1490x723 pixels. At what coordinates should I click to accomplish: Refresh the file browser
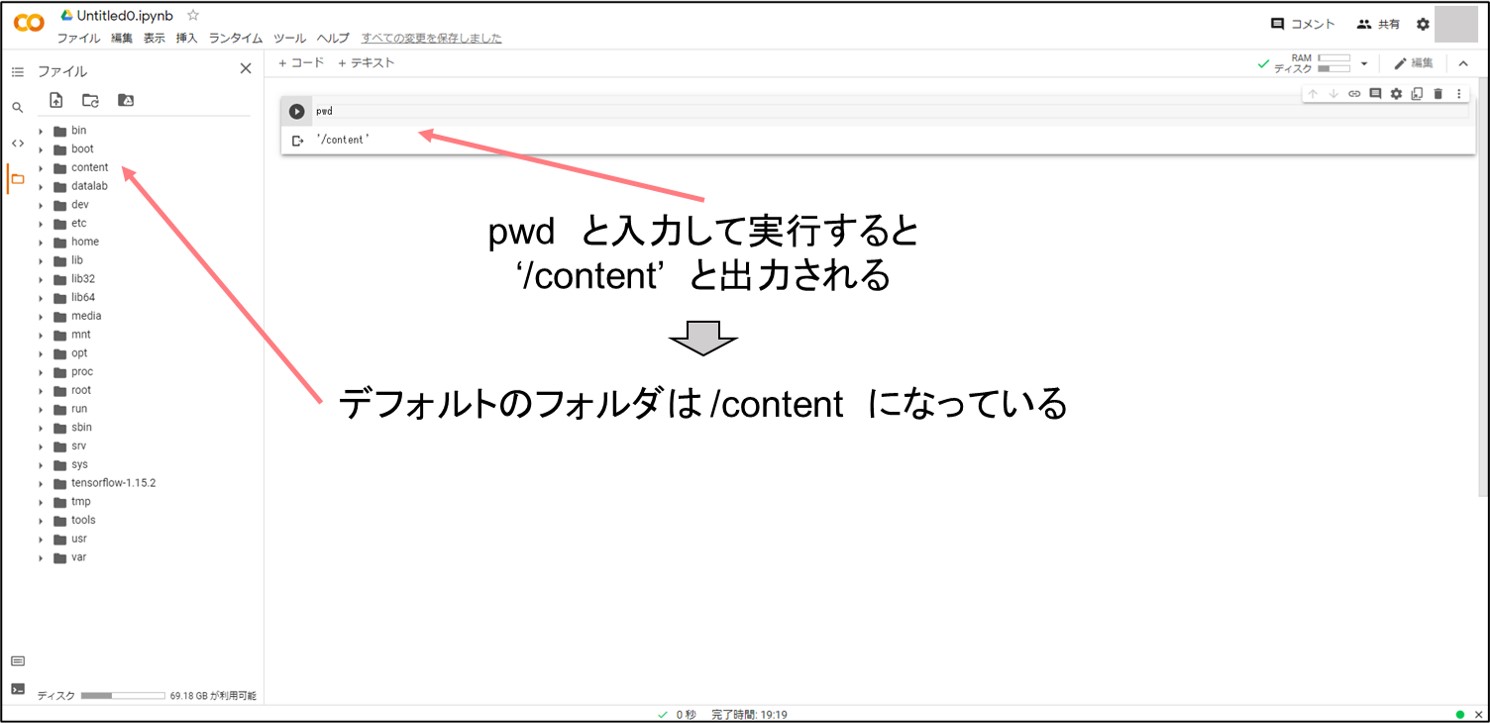tap(90, 100)
